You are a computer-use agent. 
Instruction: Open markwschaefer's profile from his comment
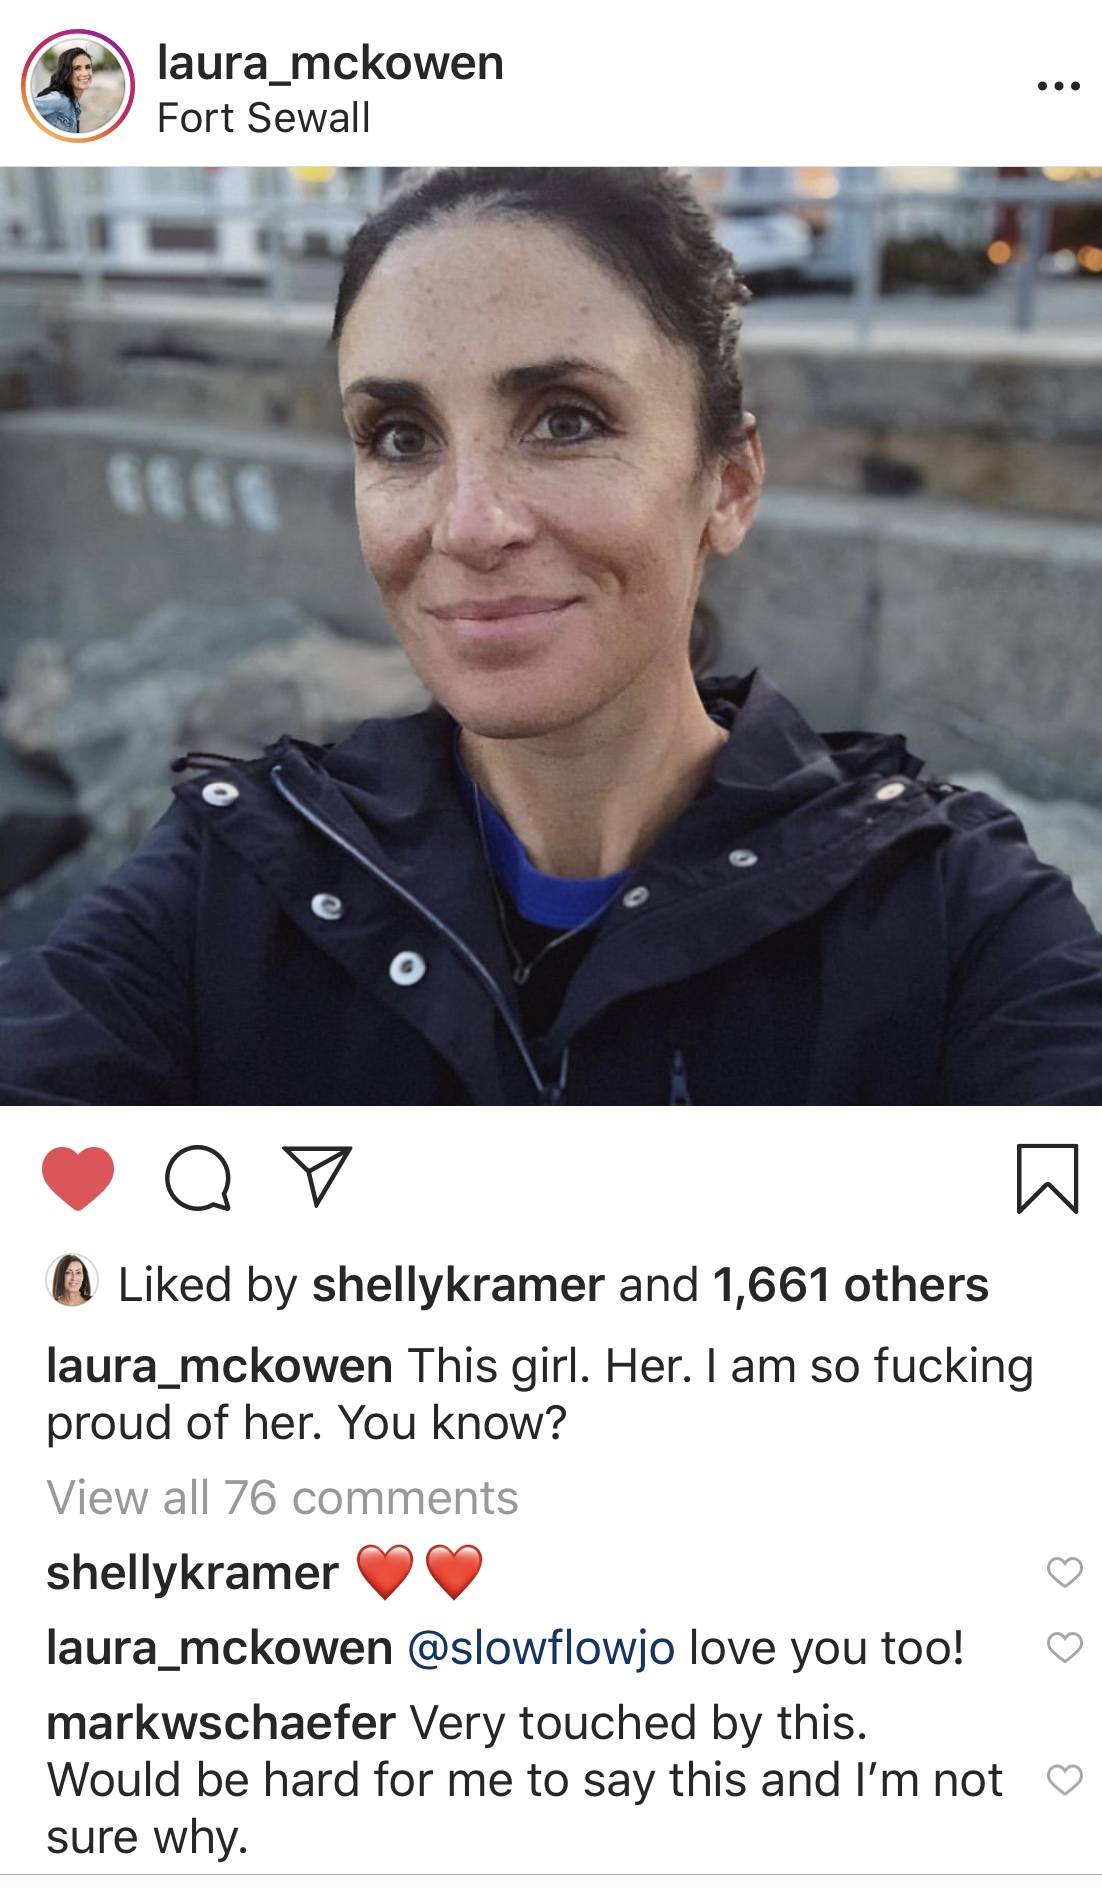coord(221,1722)
